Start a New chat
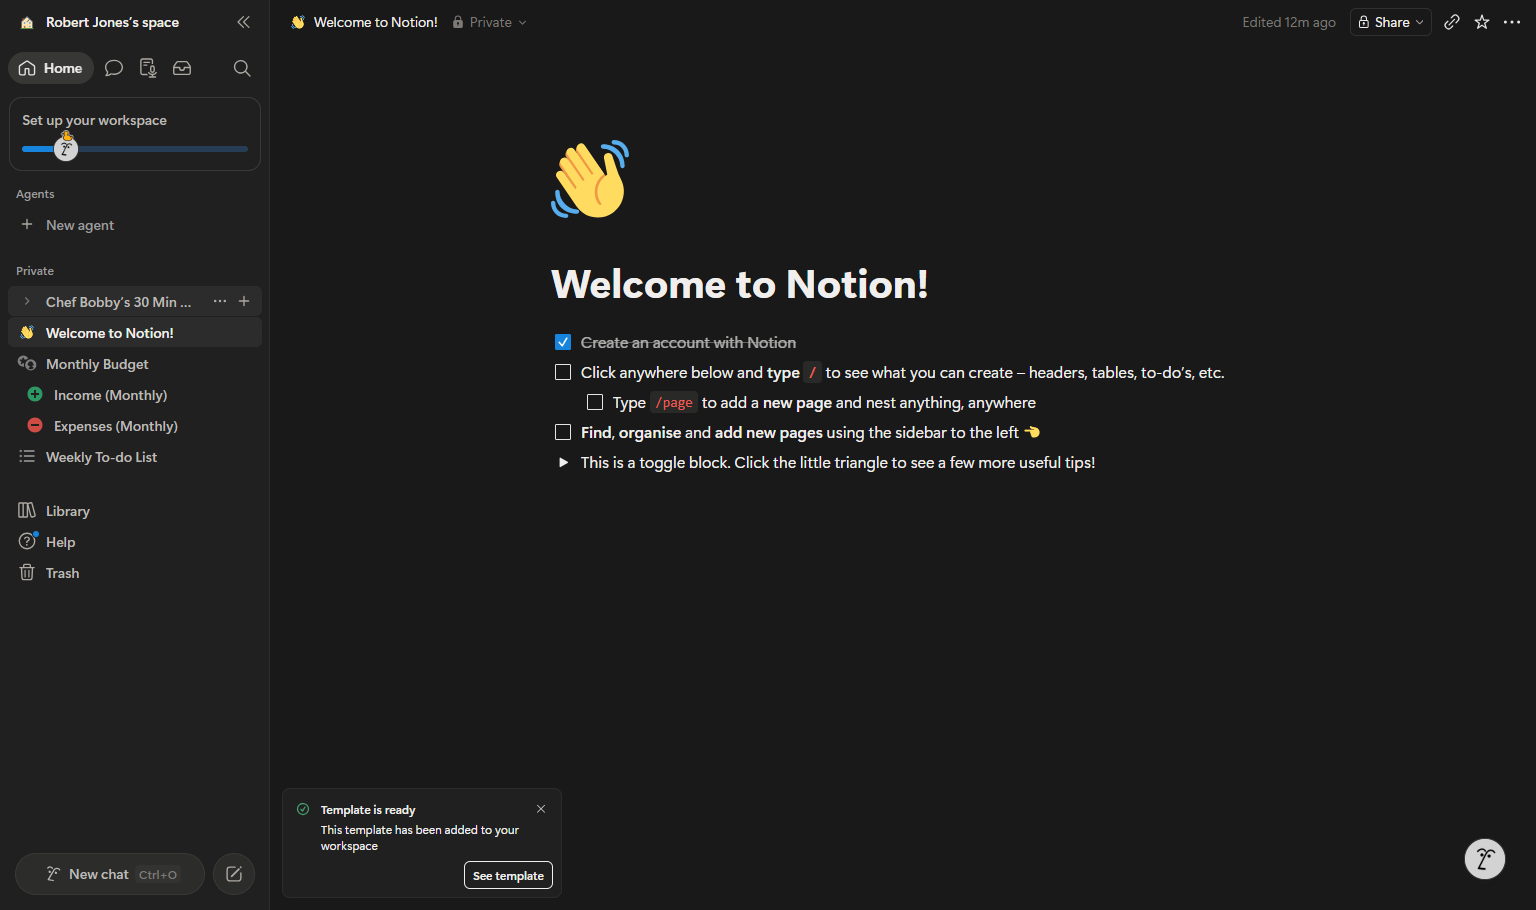The height and width of the screenshot is (910, 1536). tap(110, 874)
